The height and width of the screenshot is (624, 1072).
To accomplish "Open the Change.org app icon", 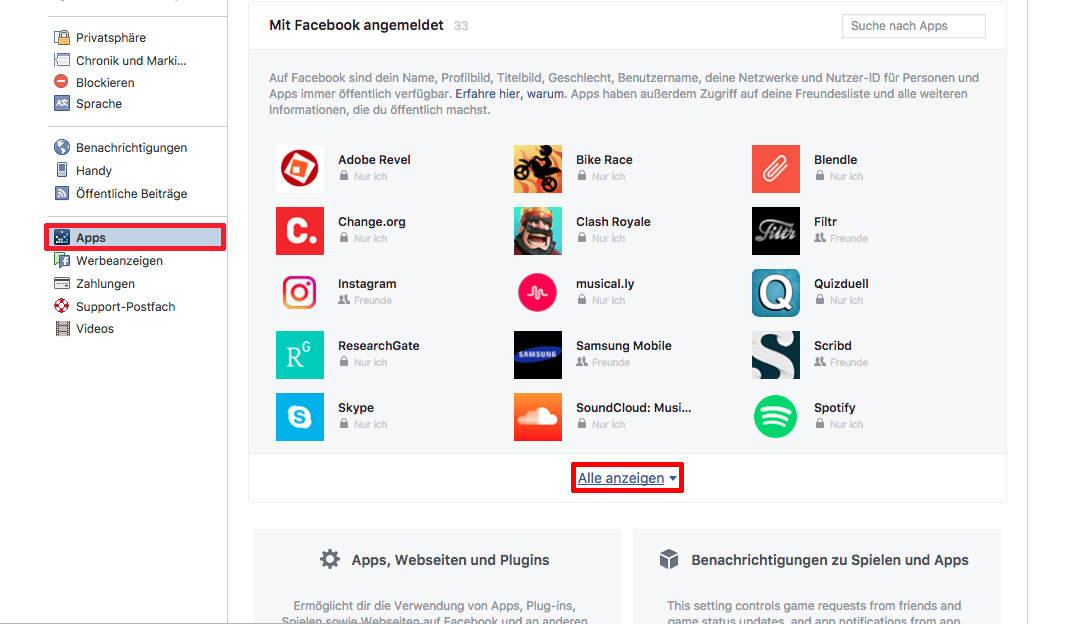I will click(299, 231).
